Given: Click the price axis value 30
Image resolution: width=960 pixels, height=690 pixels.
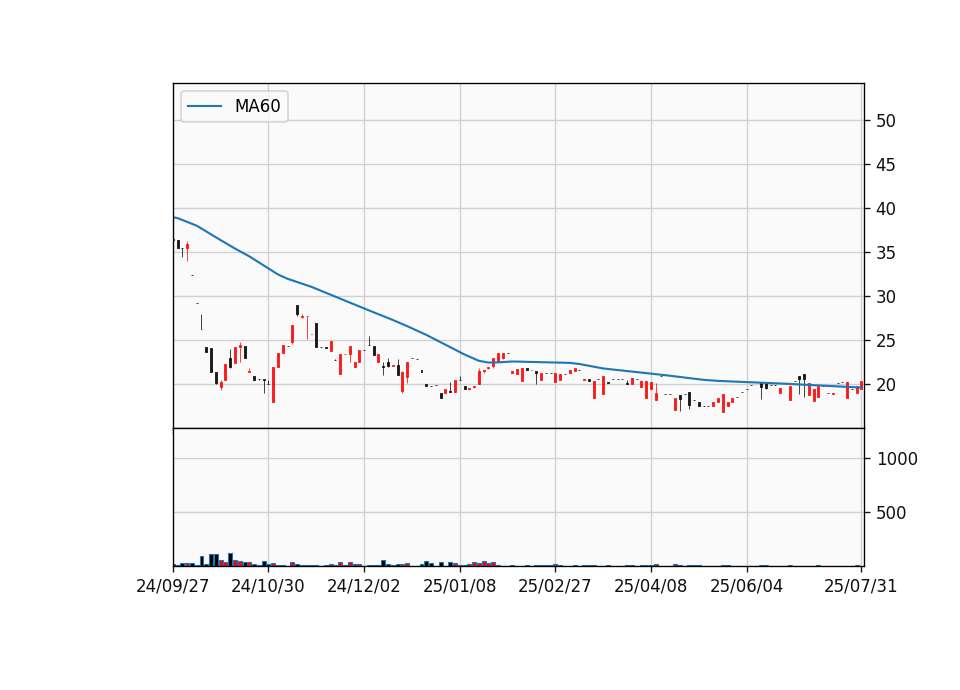Looking at the screenshot, I should [885, 297].
